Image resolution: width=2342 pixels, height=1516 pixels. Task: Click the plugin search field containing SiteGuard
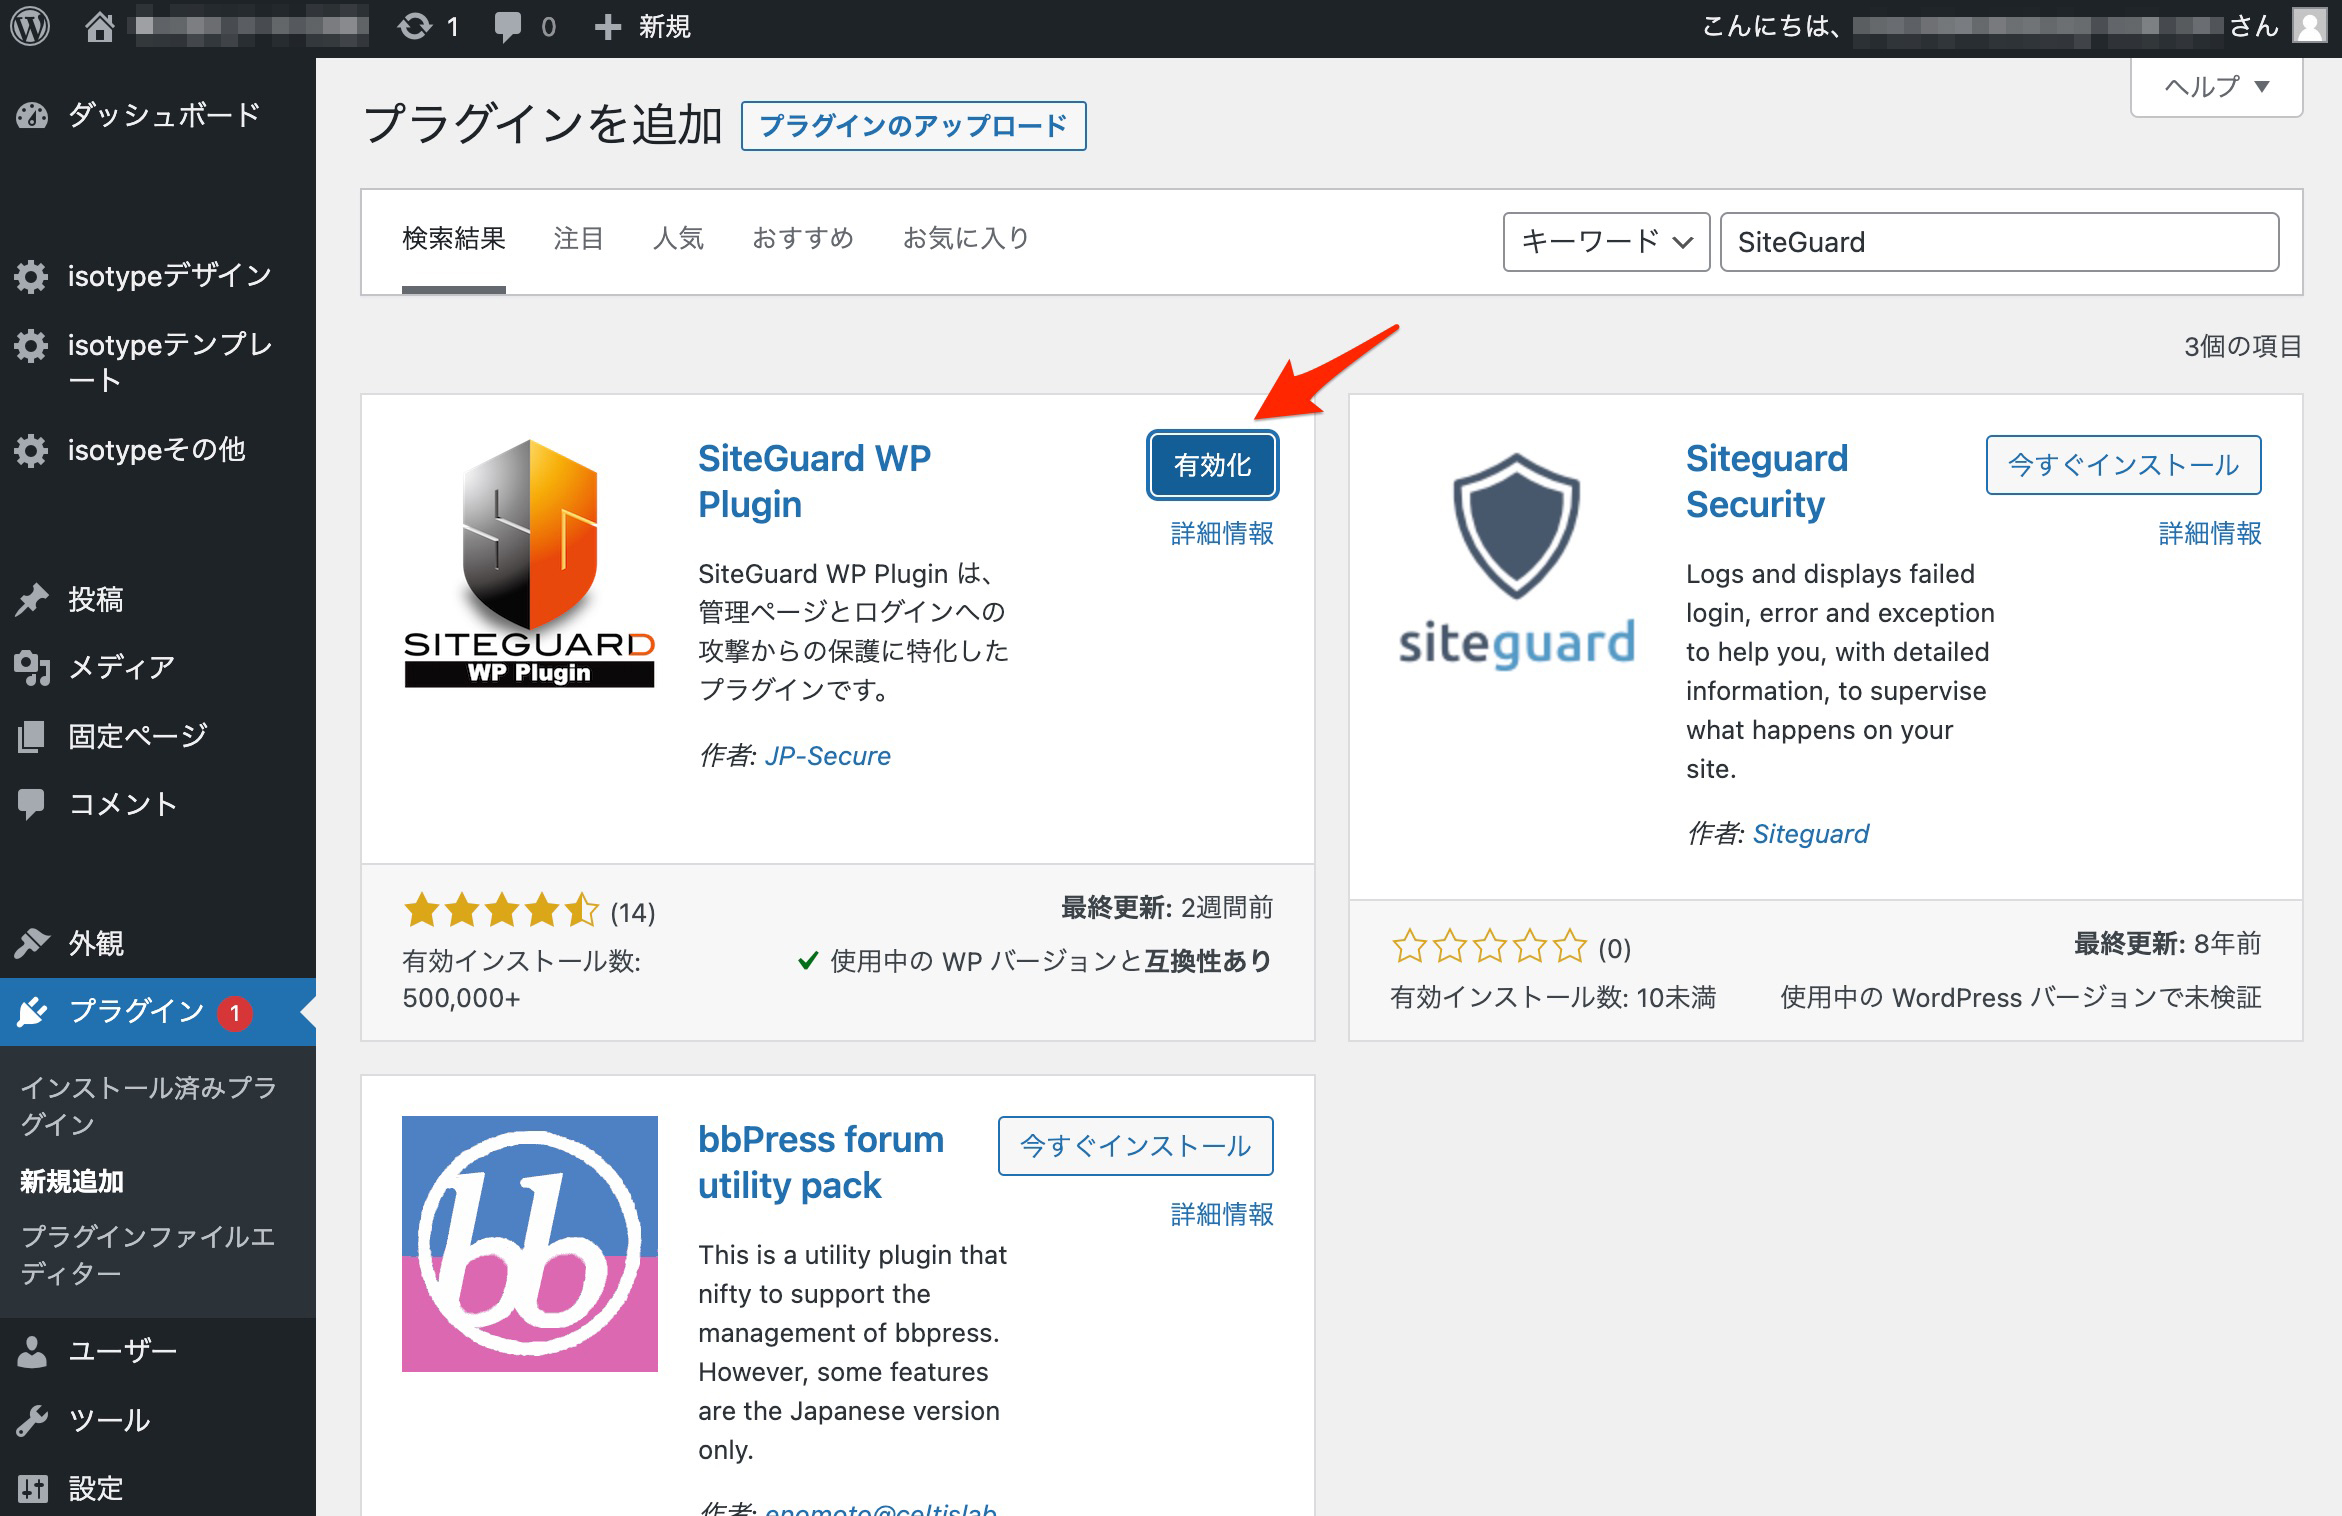[x=1999, y=242]
